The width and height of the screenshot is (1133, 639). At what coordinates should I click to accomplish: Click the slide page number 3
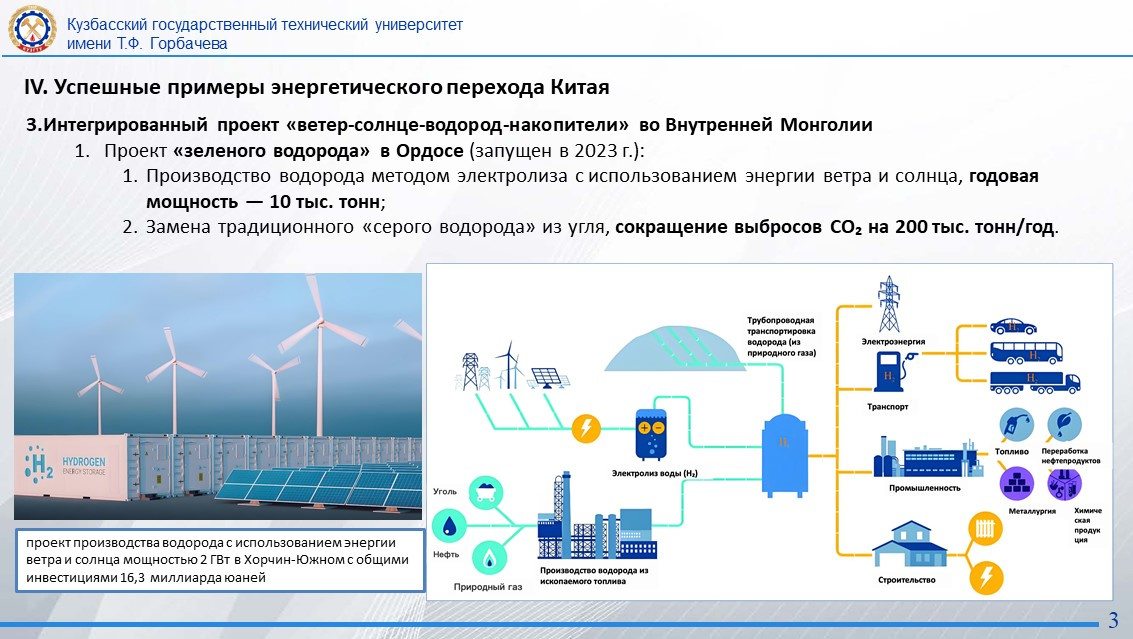(1113, 616)
